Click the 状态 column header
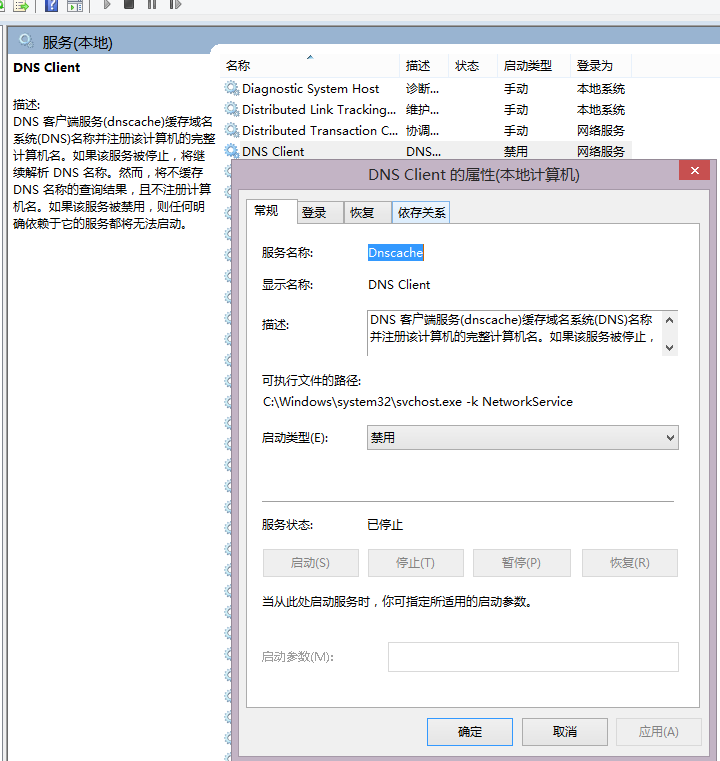Screen dimensions: 720x761 [473, 66]
